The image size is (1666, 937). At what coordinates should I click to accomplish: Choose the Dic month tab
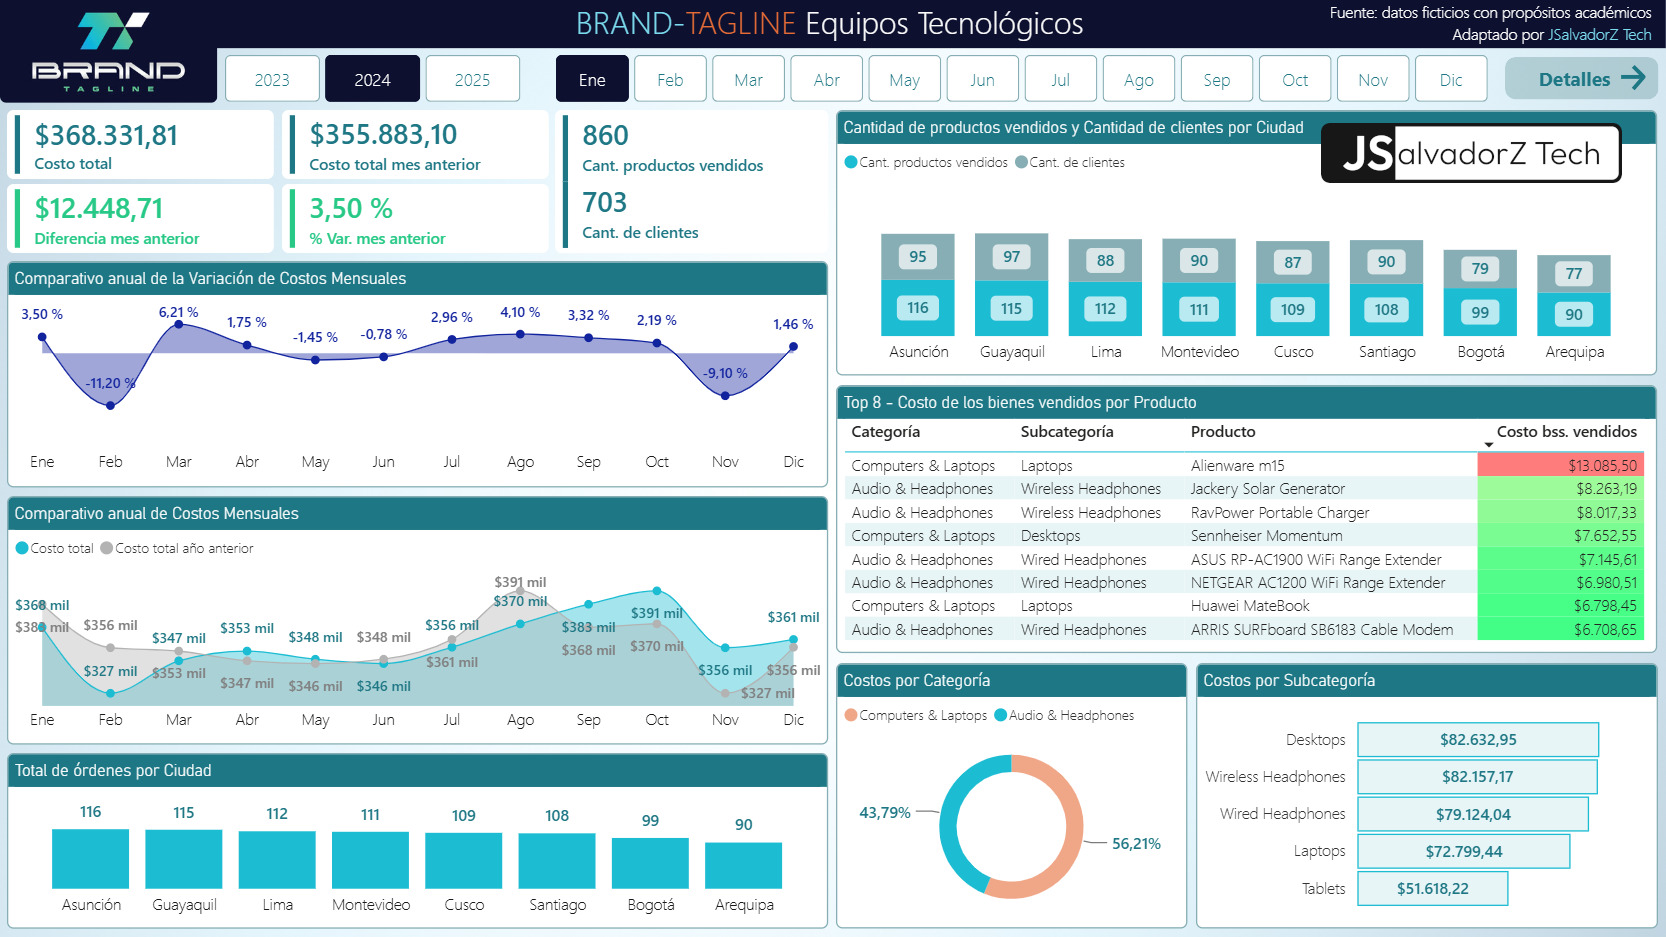tap(1451, 79)
